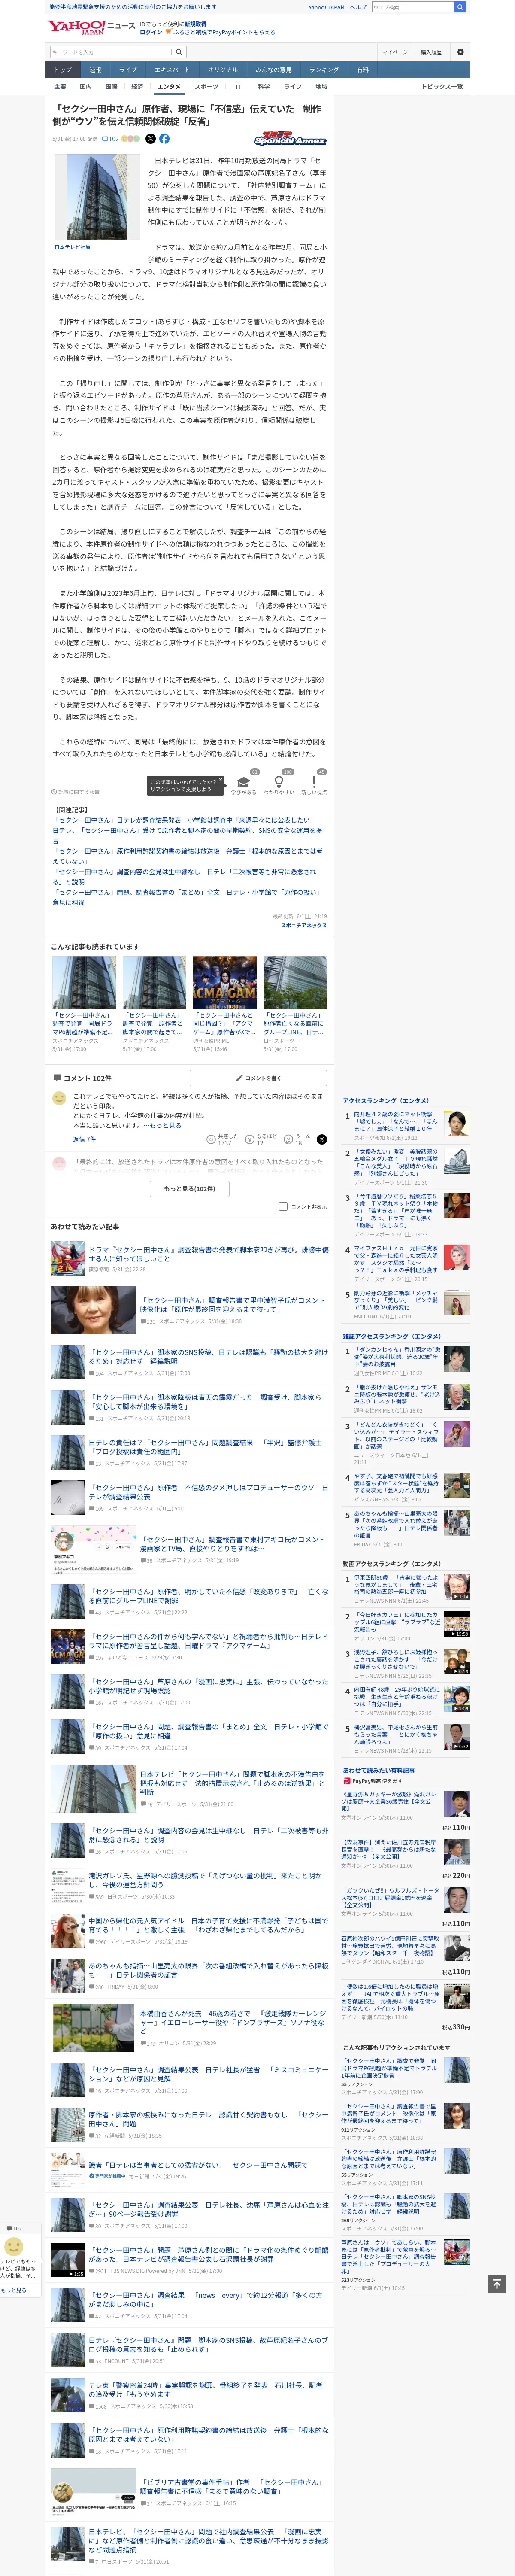
Task: Focus the top web search field
Action: click(412, 7)
